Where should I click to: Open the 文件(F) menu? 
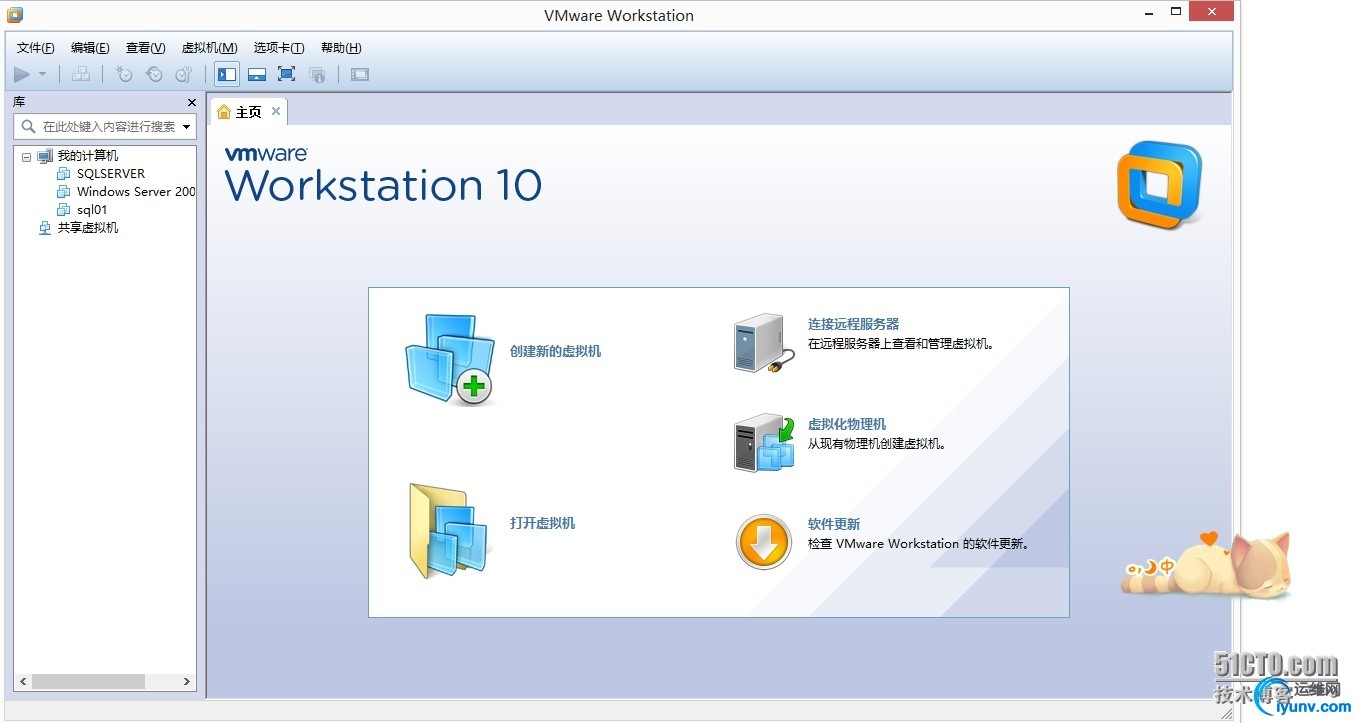pyautogui.click(x=36, y=48)
